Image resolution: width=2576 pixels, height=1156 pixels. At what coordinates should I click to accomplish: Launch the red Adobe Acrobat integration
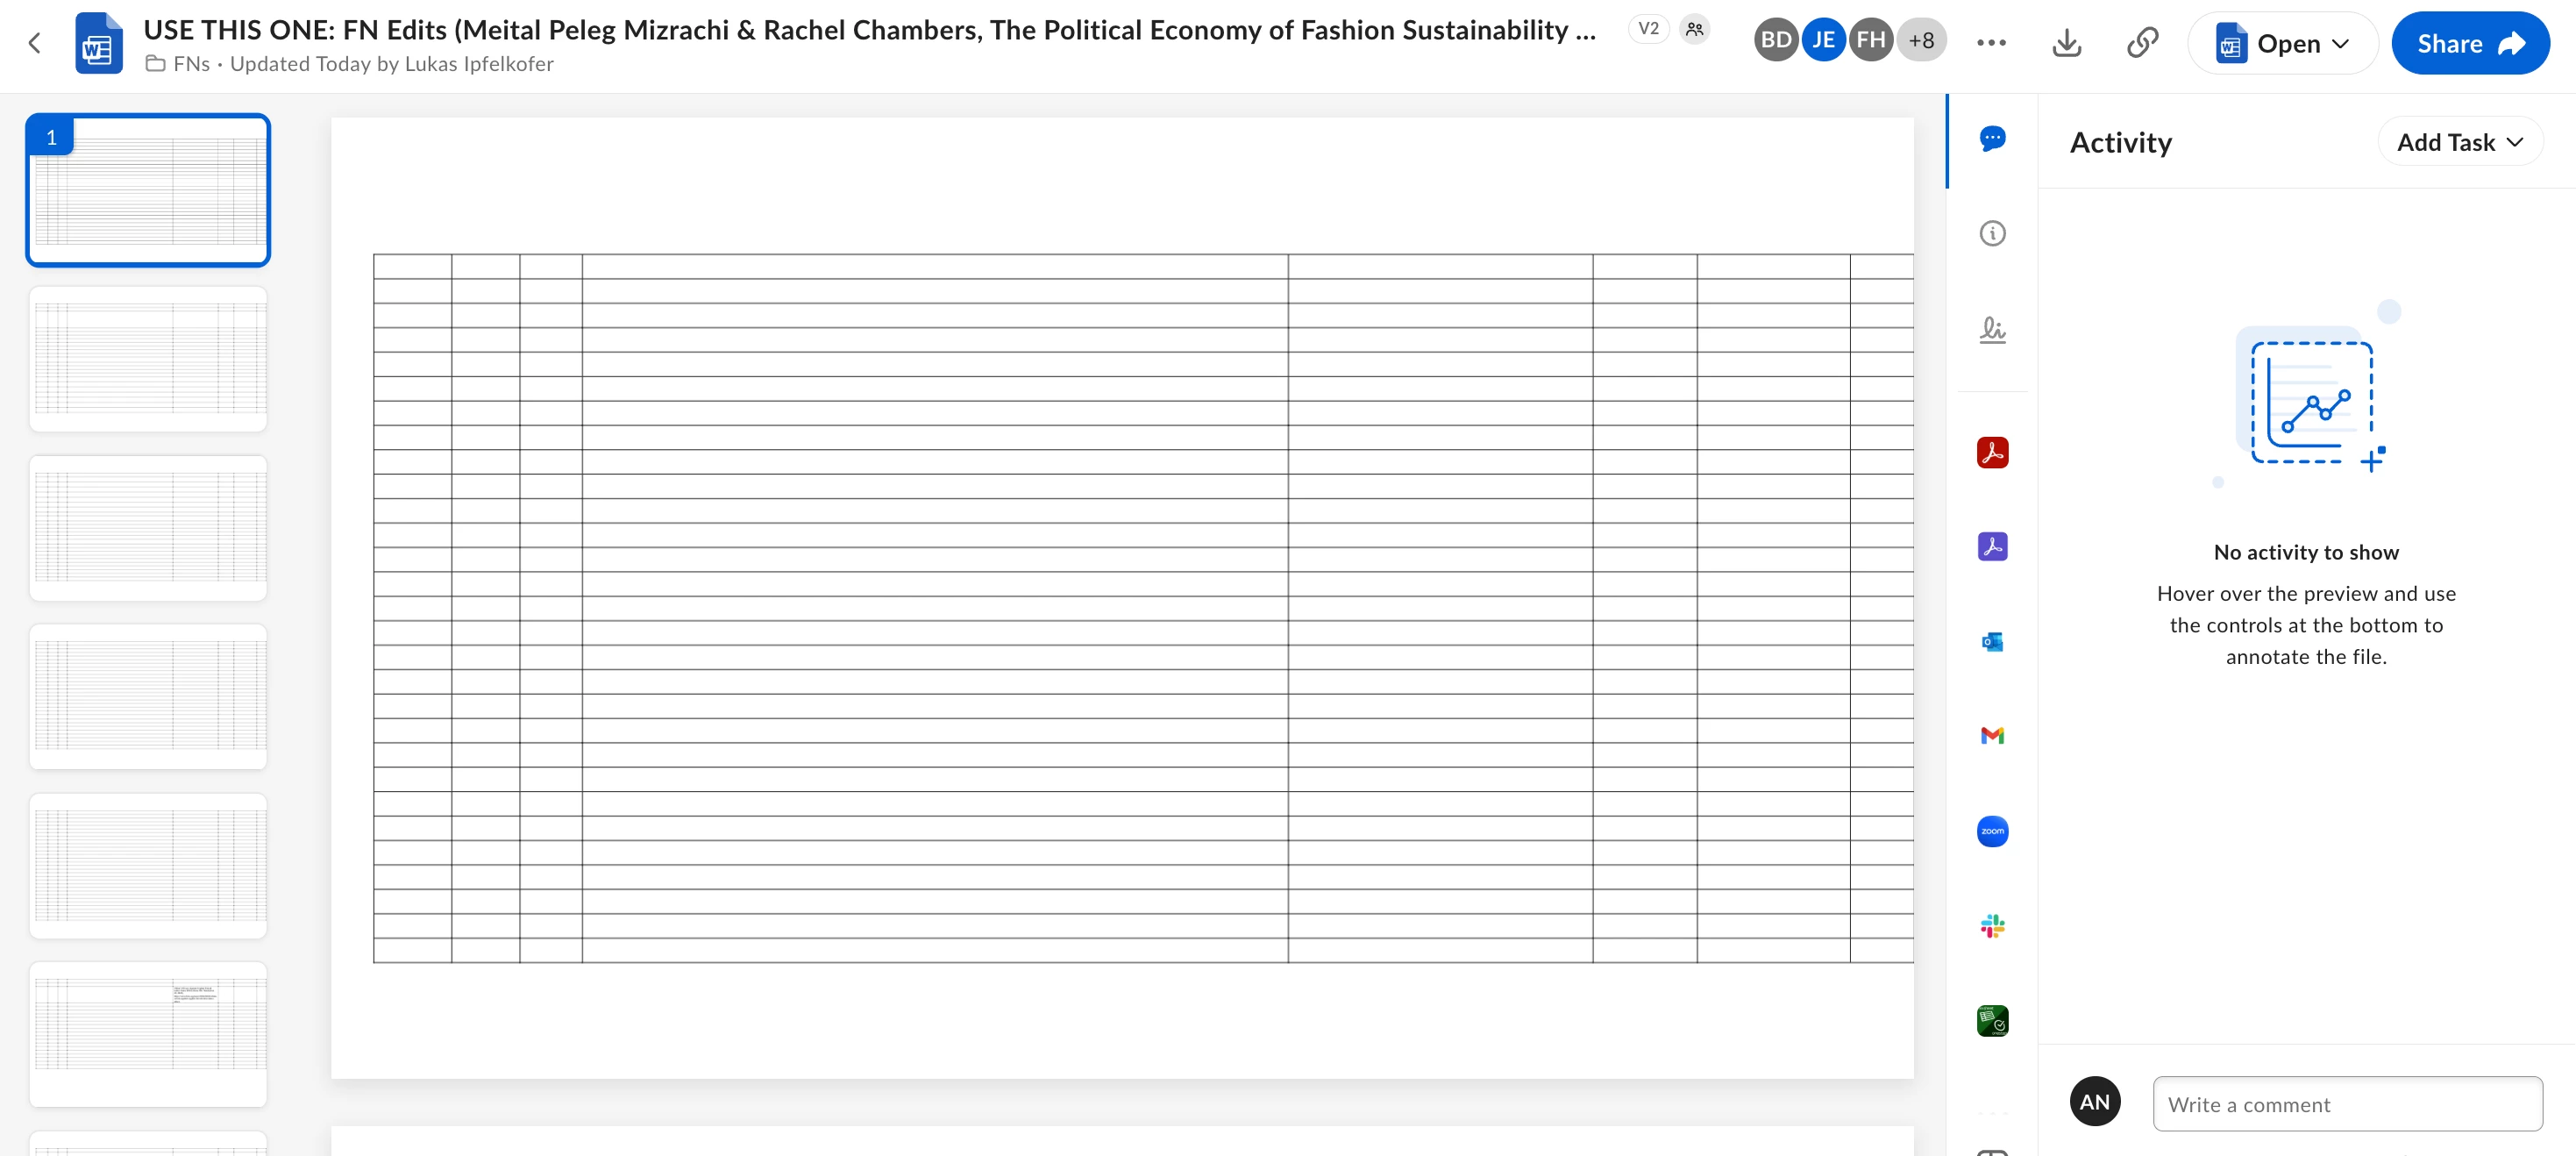point(1992,453)
